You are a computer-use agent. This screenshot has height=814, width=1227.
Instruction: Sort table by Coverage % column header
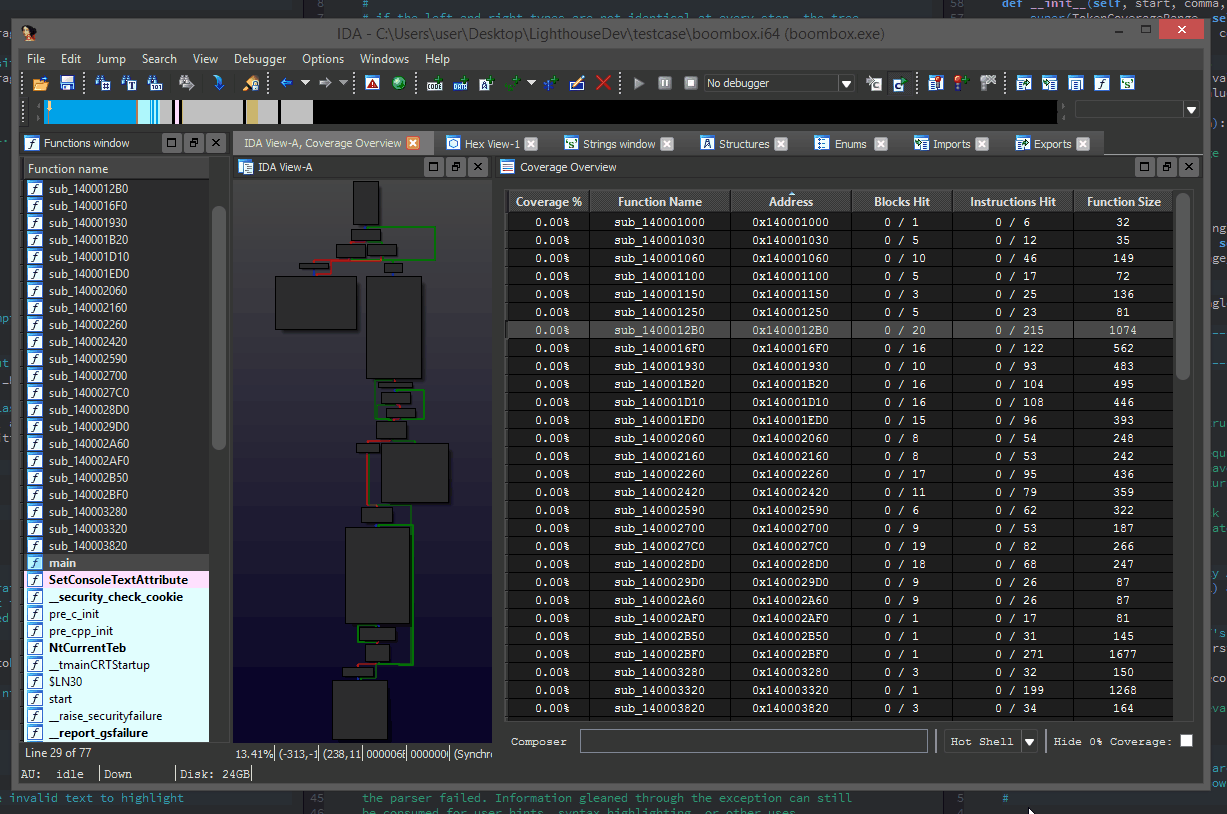click(x=548, y=202)
